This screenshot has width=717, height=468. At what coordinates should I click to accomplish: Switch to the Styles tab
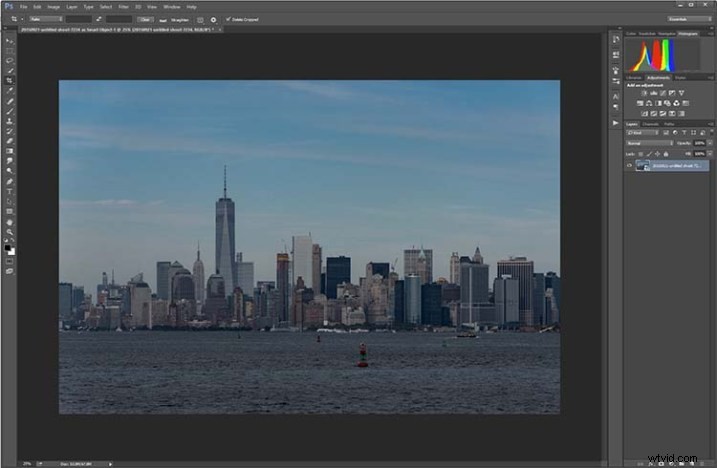680,78
